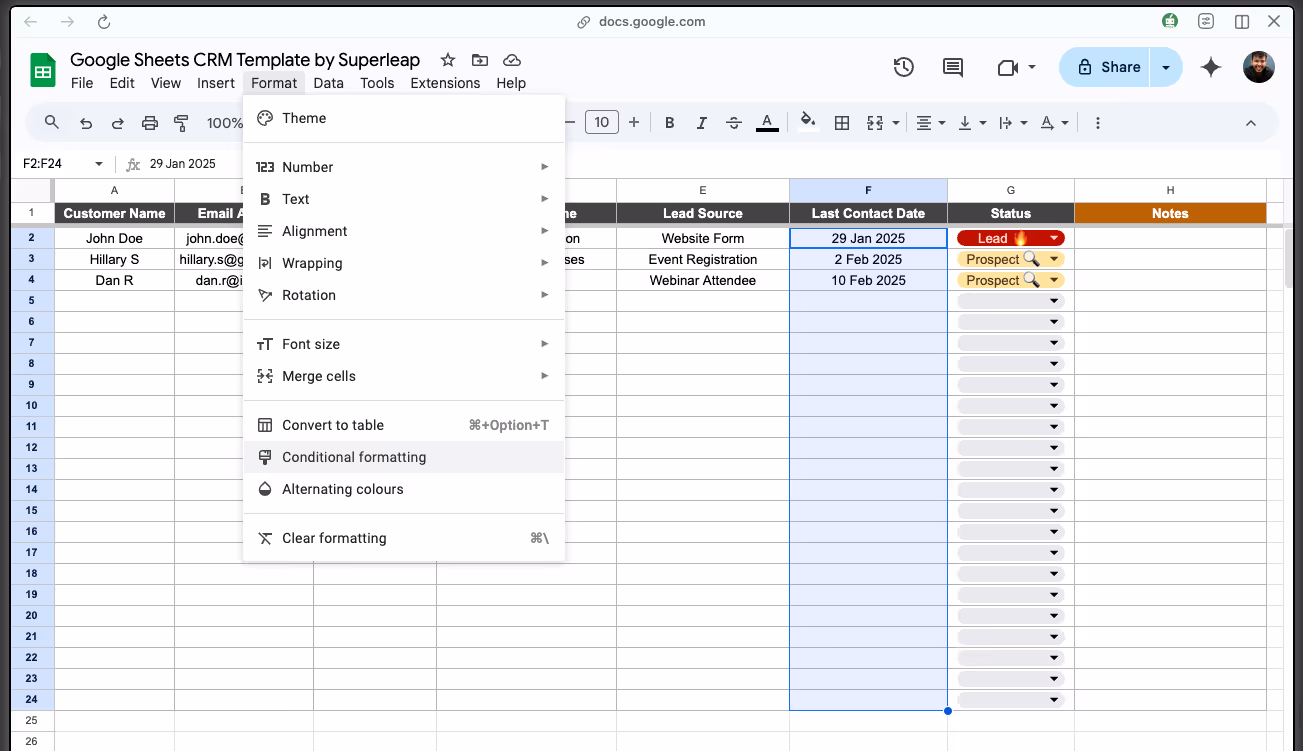Open the fill colour bucket
This screenshot has height=751, width=1303.
(x=808, y=123)
